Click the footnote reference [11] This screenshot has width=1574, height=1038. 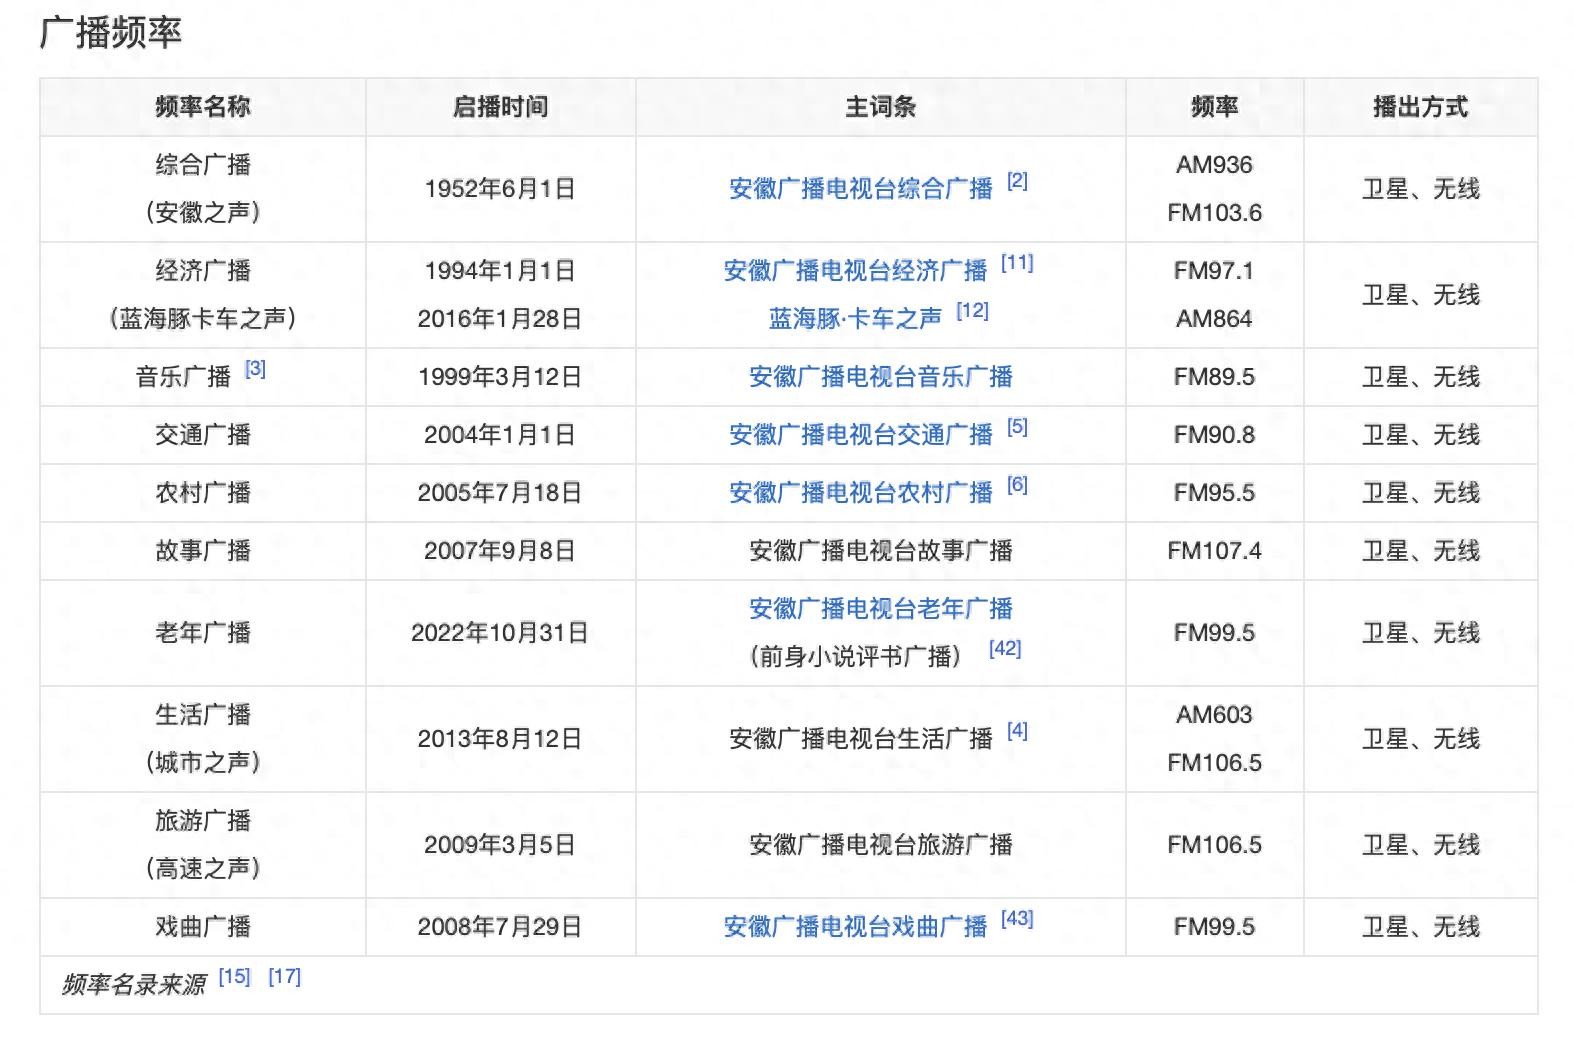[x=1017, y=263]
